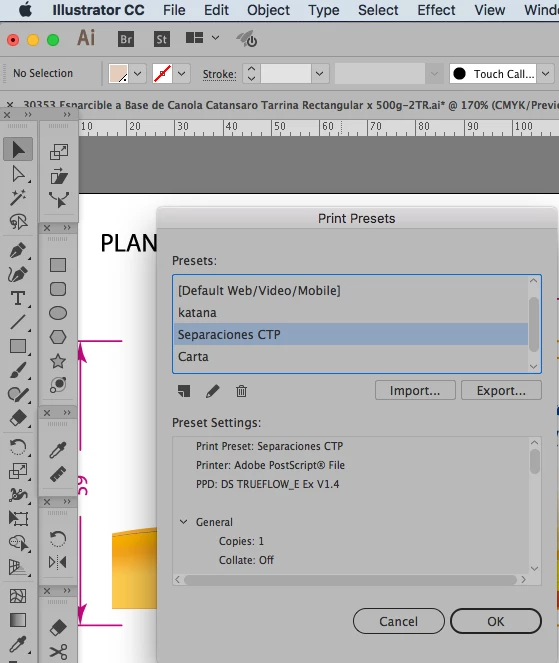Click the stroke color swatch (none)
The width and height of the screenshot is (559, 663).
(x=162, y=74)
